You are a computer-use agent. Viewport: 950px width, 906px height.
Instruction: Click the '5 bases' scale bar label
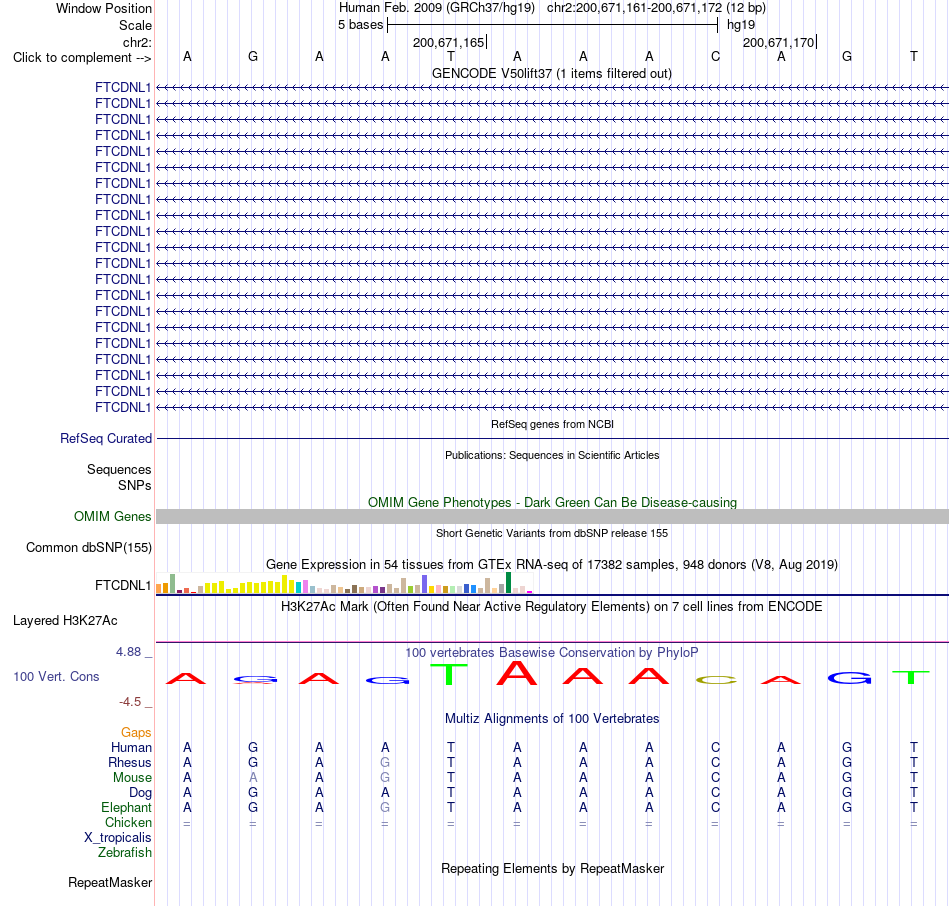click(x=360, y=25)
